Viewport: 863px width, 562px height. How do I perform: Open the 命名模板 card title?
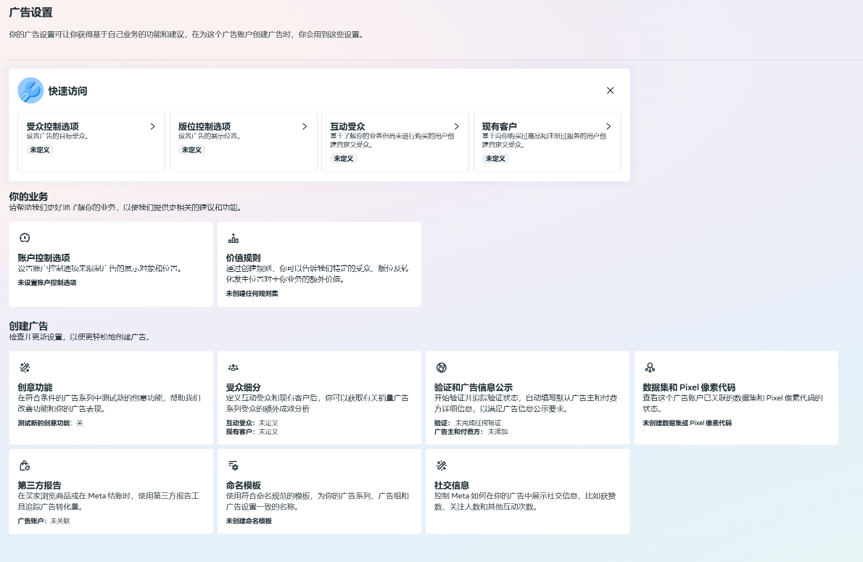243,485
